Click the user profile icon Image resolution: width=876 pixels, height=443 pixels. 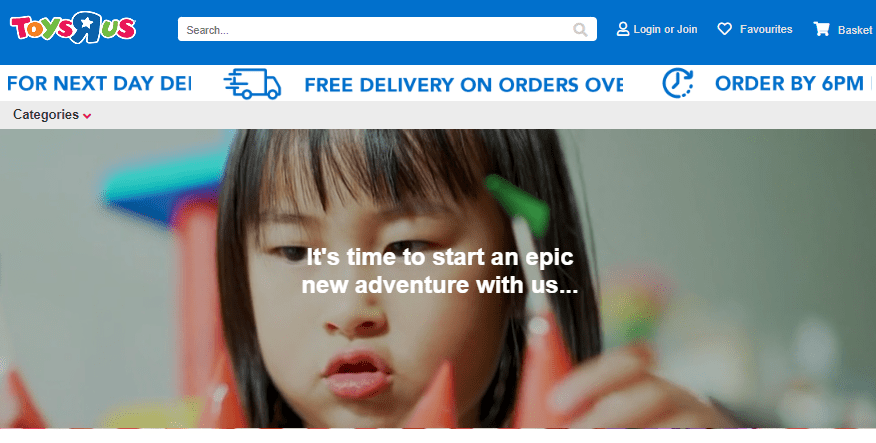[622, 29]
